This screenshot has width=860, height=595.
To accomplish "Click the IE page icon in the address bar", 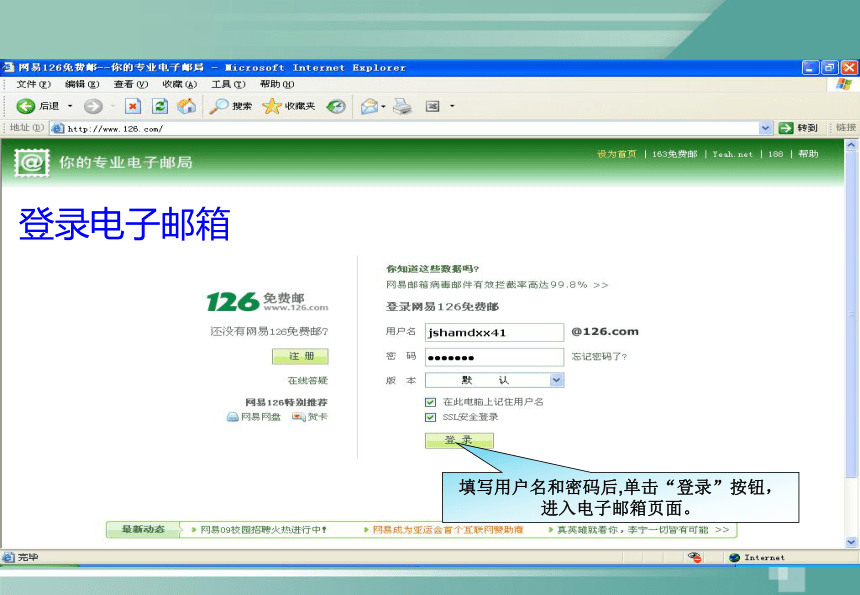I will (57, 128).
